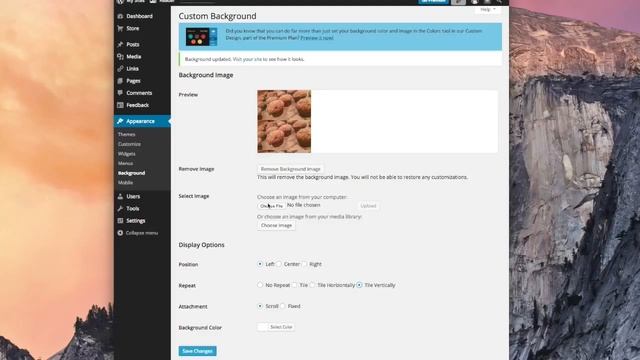
Task: Click the background color swatch box
Action: pyautogui.click(x=263, y=327)
